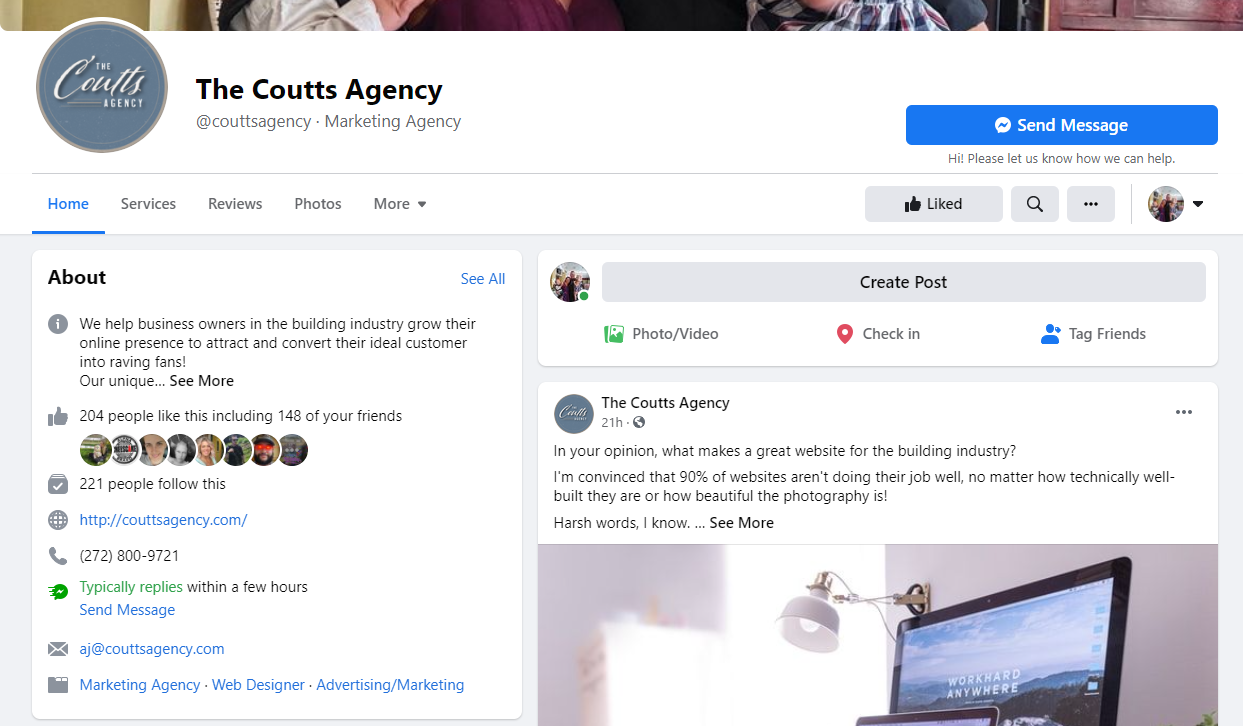Expand the post text with See More
This screenshot has height=726, width=1243.
[741, 523]
